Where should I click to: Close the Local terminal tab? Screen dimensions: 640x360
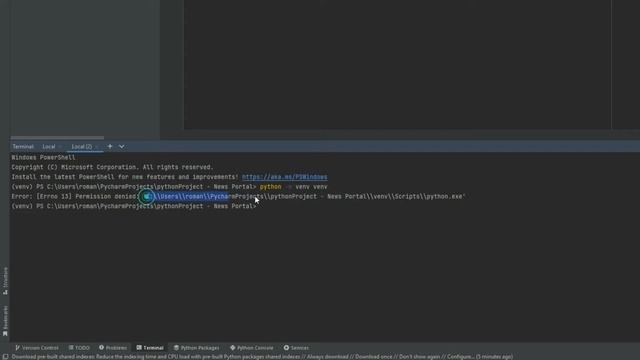tap(60, 147)
